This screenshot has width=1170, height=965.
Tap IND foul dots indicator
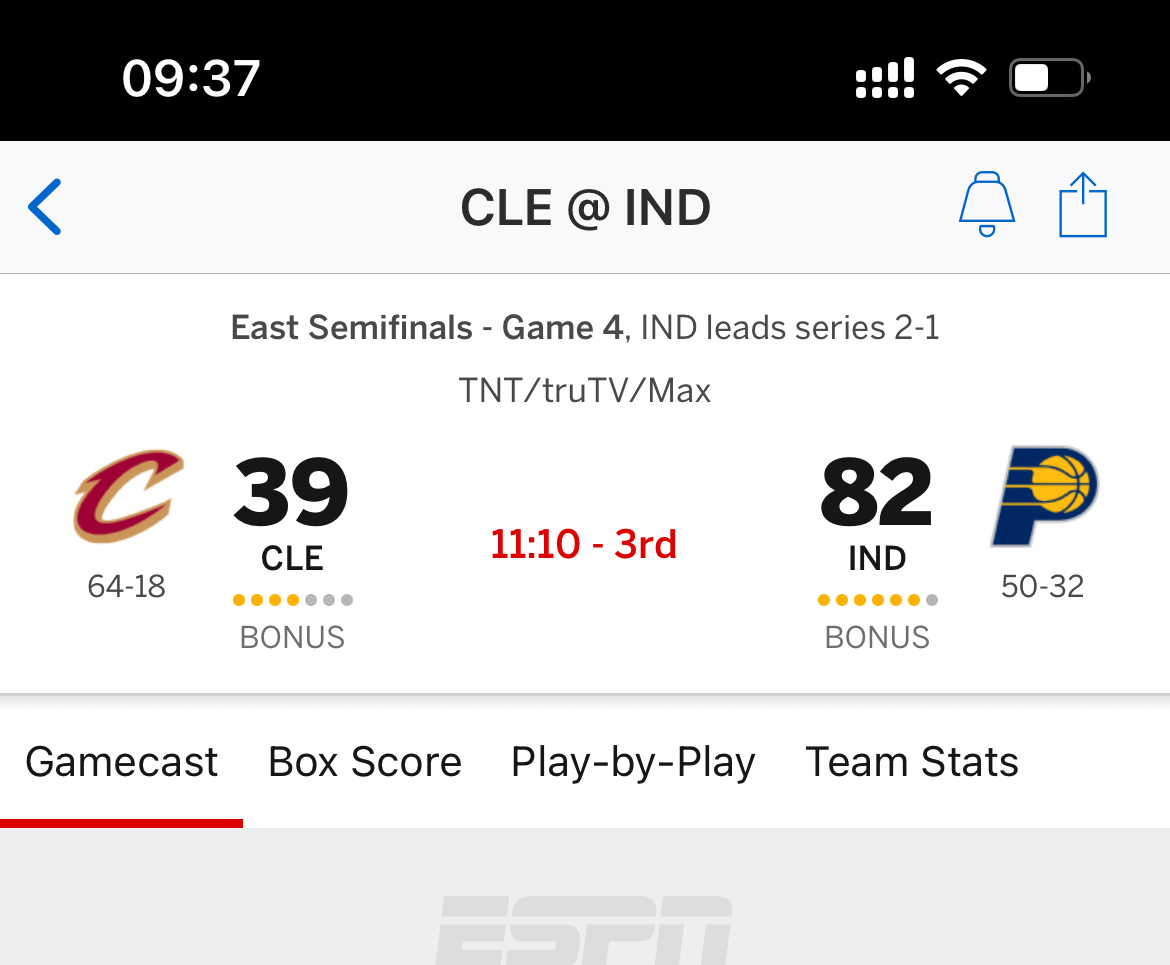[878, 600]
